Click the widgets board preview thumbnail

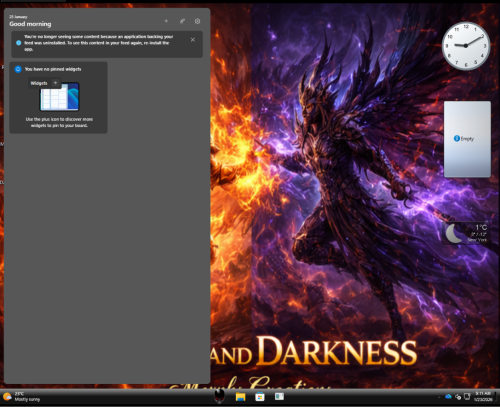click(x=60, y=97)
